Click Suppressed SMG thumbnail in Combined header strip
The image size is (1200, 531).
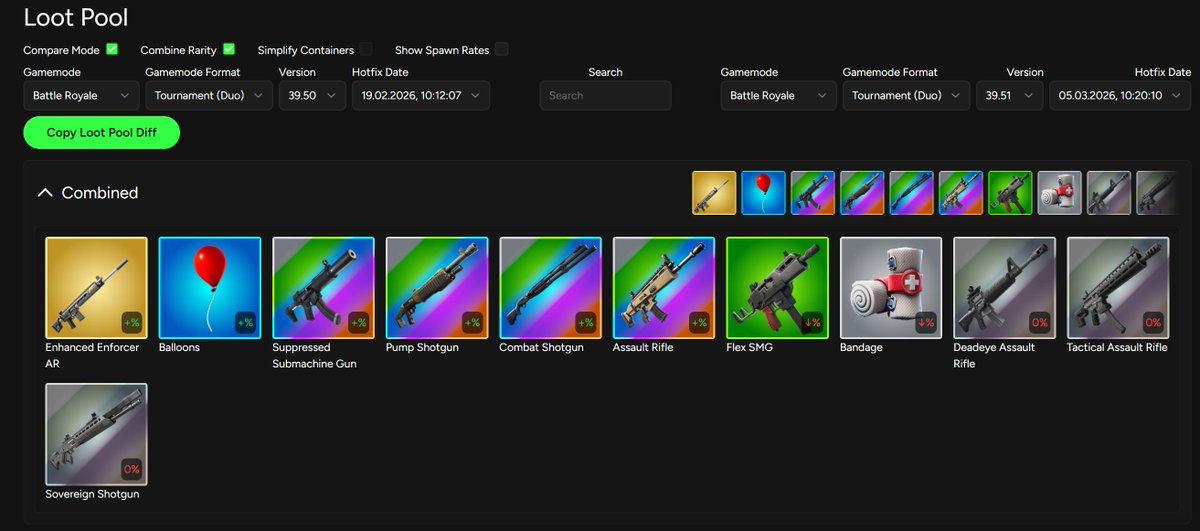(813, 192)
